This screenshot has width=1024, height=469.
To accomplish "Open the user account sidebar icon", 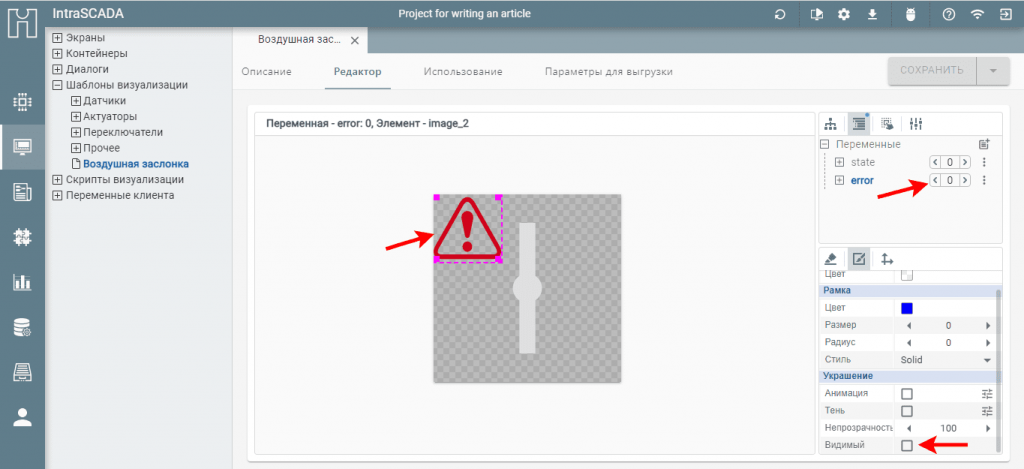I will pyautogui.click(x=22, y=417).
